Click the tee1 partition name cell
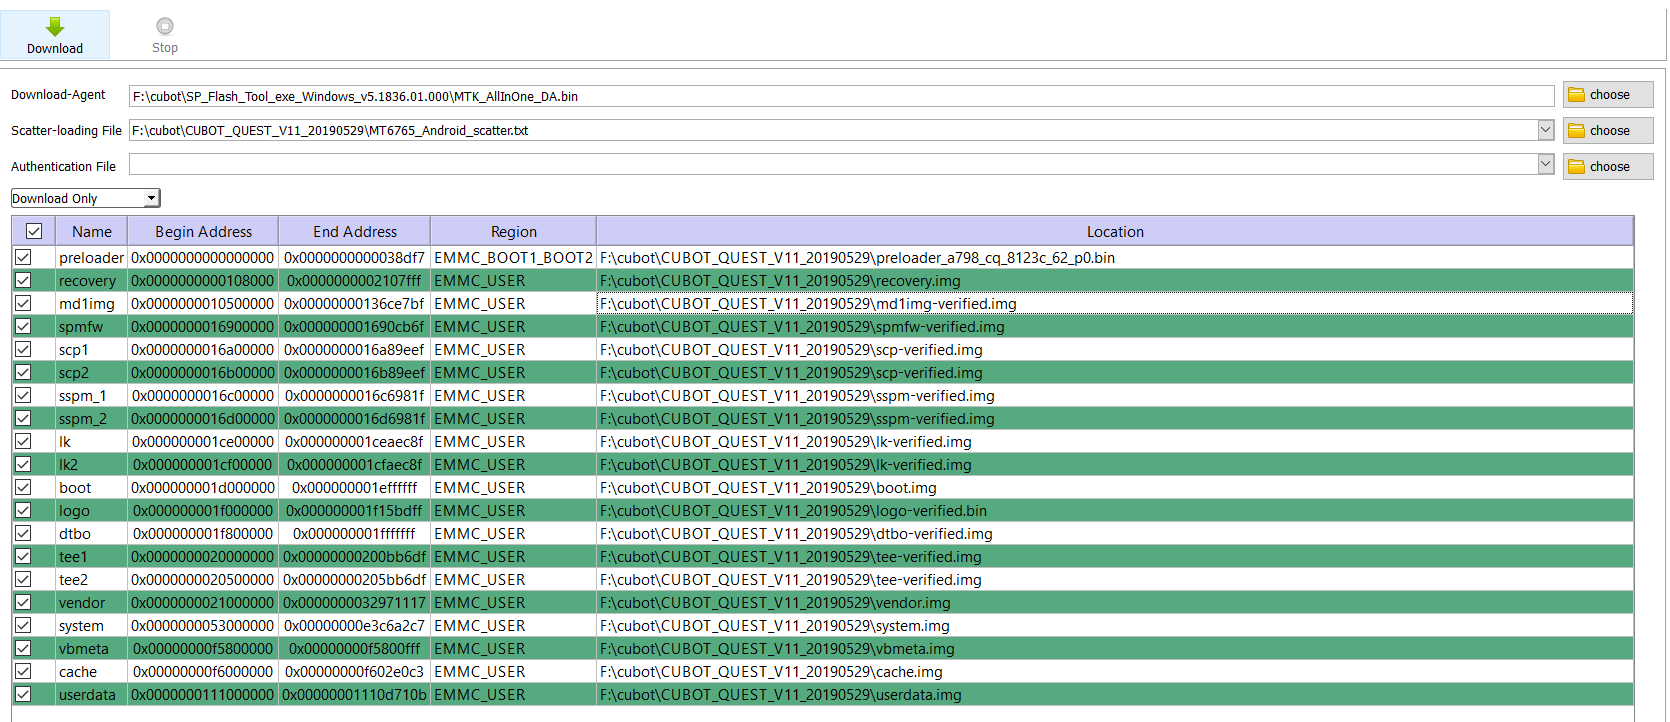 pyautogui.click(x=92, y=556)
